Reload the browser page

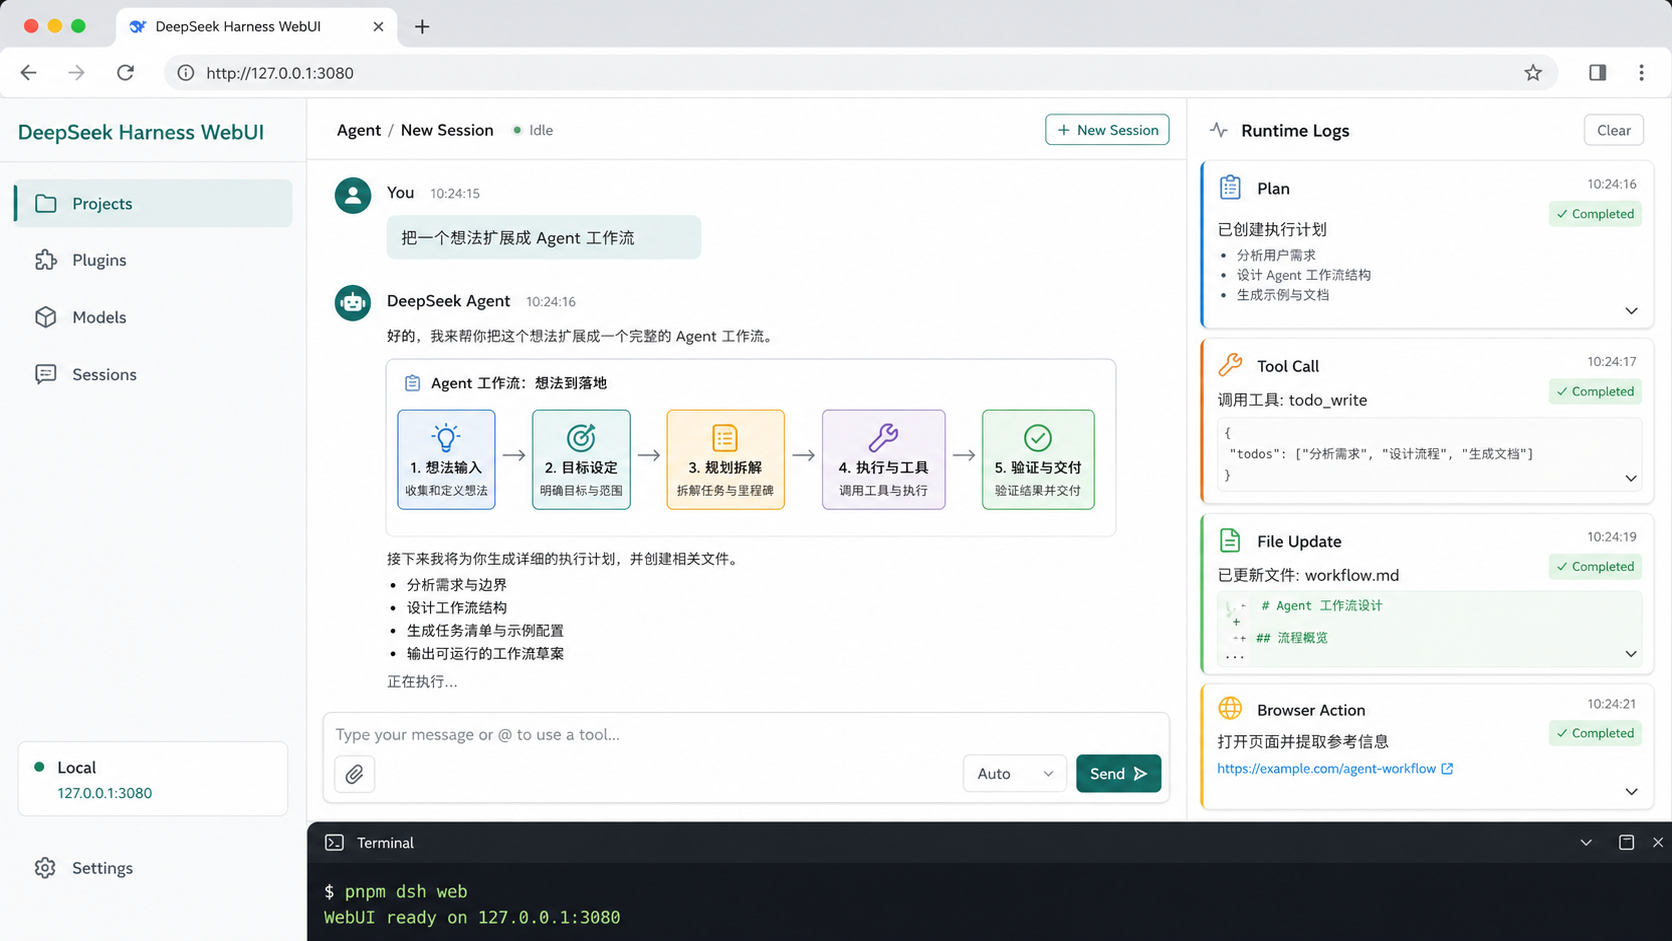125,73
